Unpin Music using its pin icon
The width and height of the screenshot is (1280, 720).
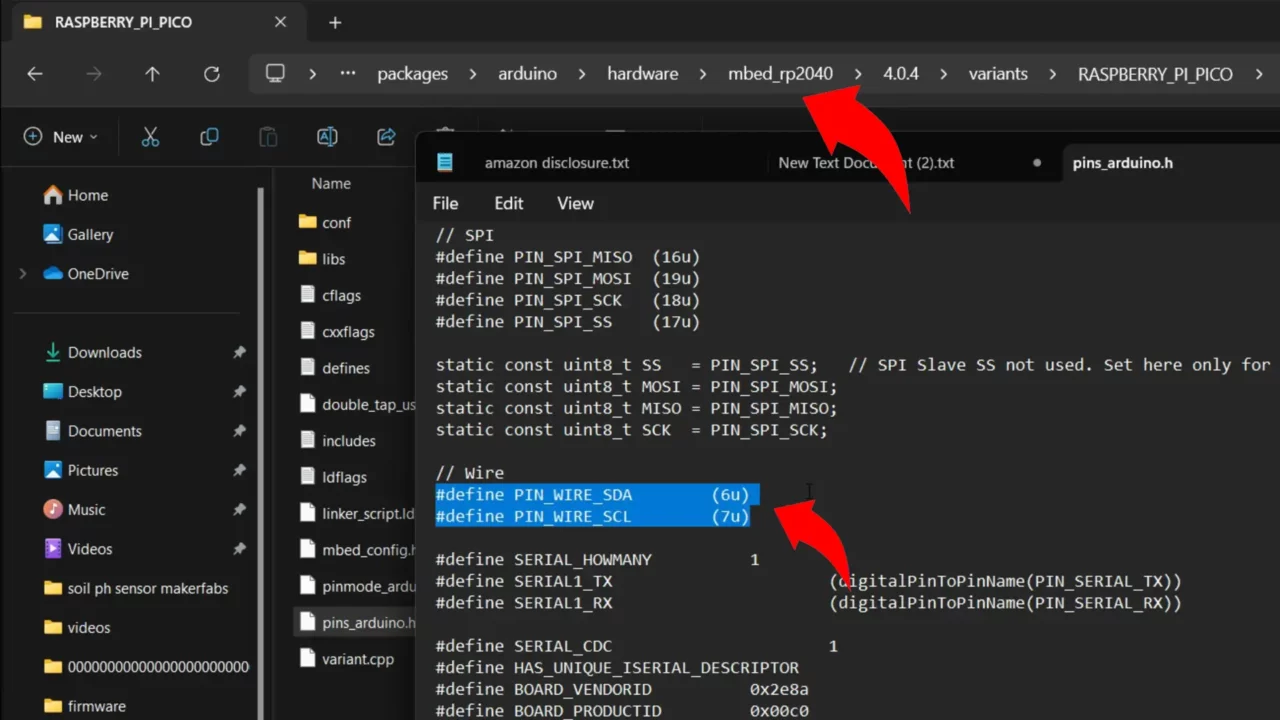pyautogui.click(x=239, y=510)
